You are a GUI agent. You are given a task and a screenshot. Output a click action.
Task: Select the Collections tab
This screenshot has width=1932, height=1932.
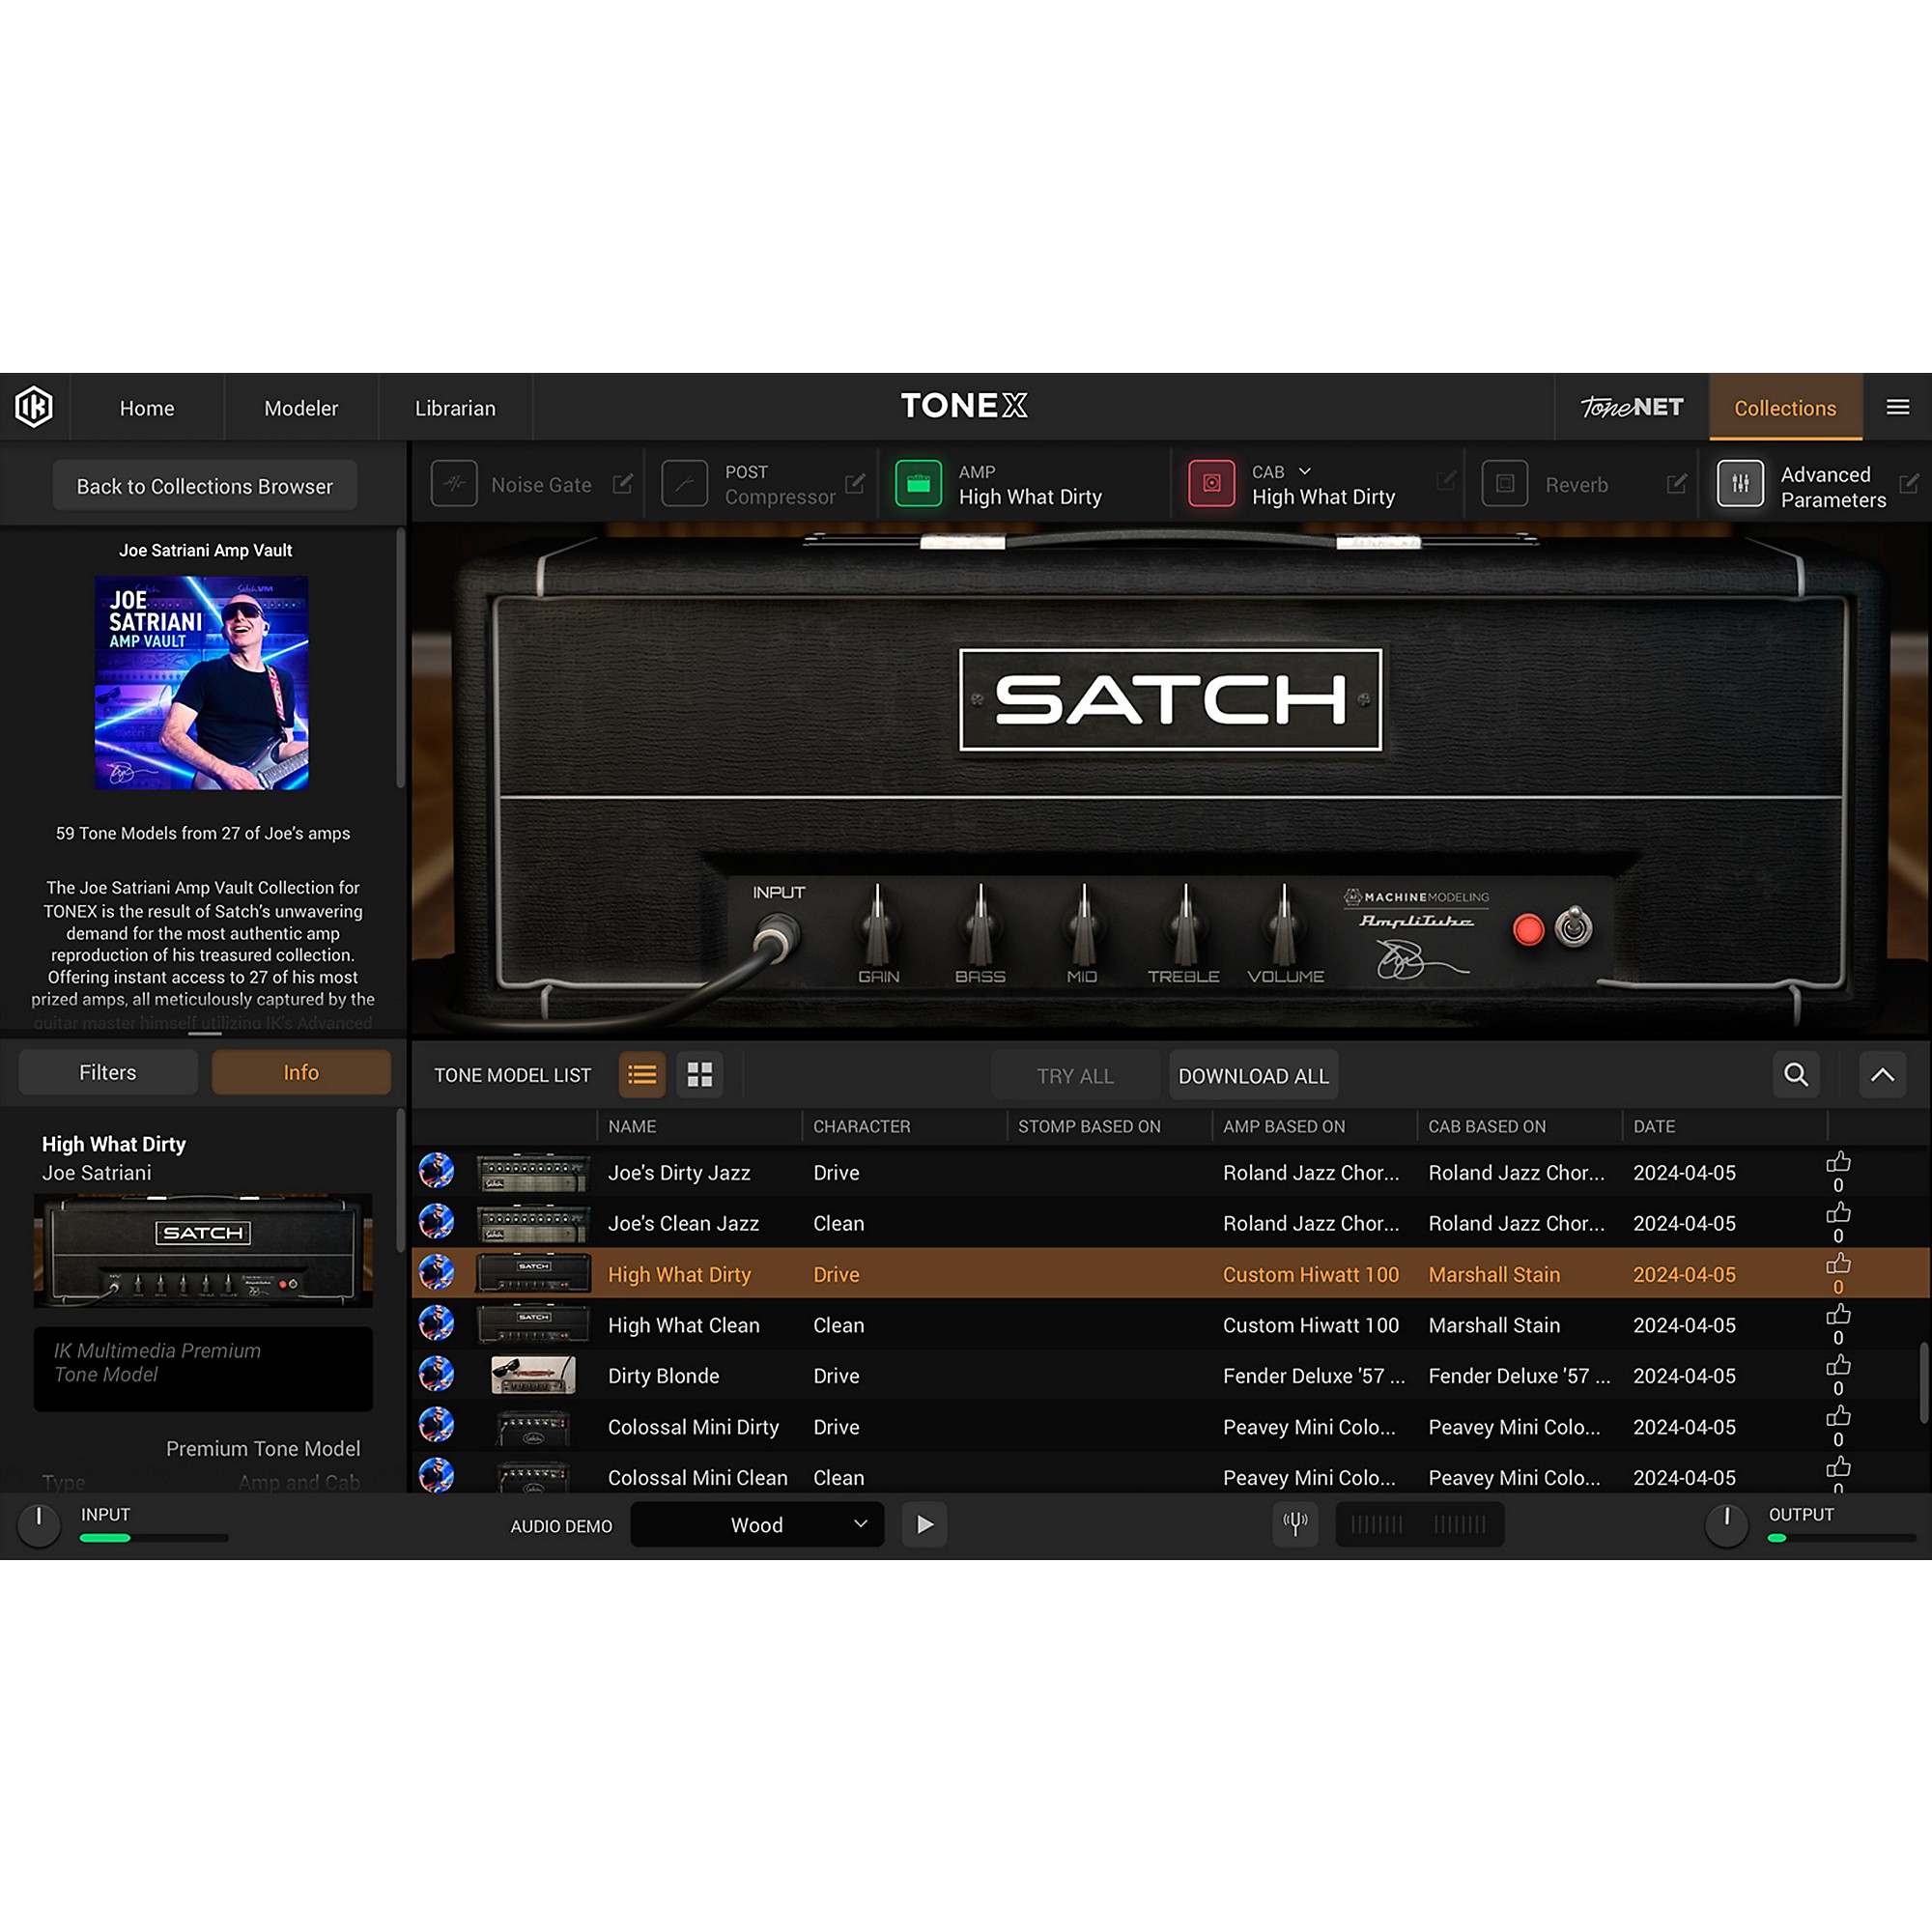point(1785,408)
